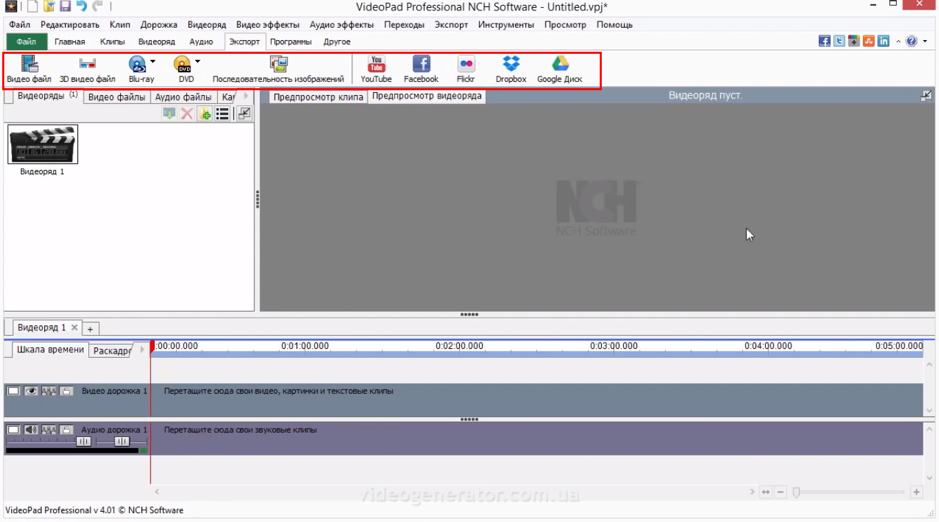Click the DVD disc icon
Image resolution: width=939 pixels, height=522 pixels.
pos(182,64)
